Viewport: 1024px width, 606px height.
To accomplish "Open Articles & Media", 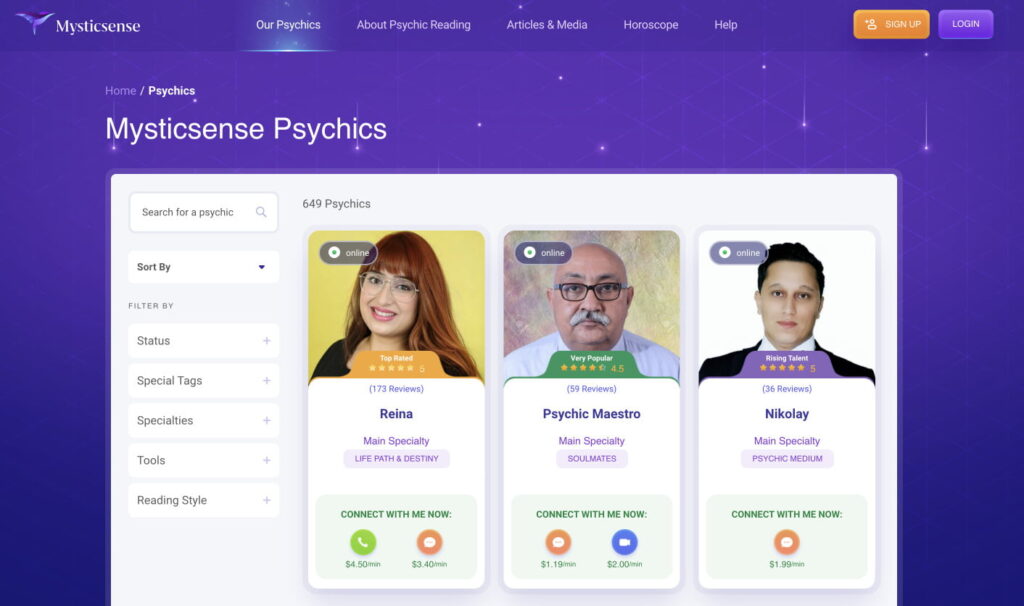I will tap(547, 25).
